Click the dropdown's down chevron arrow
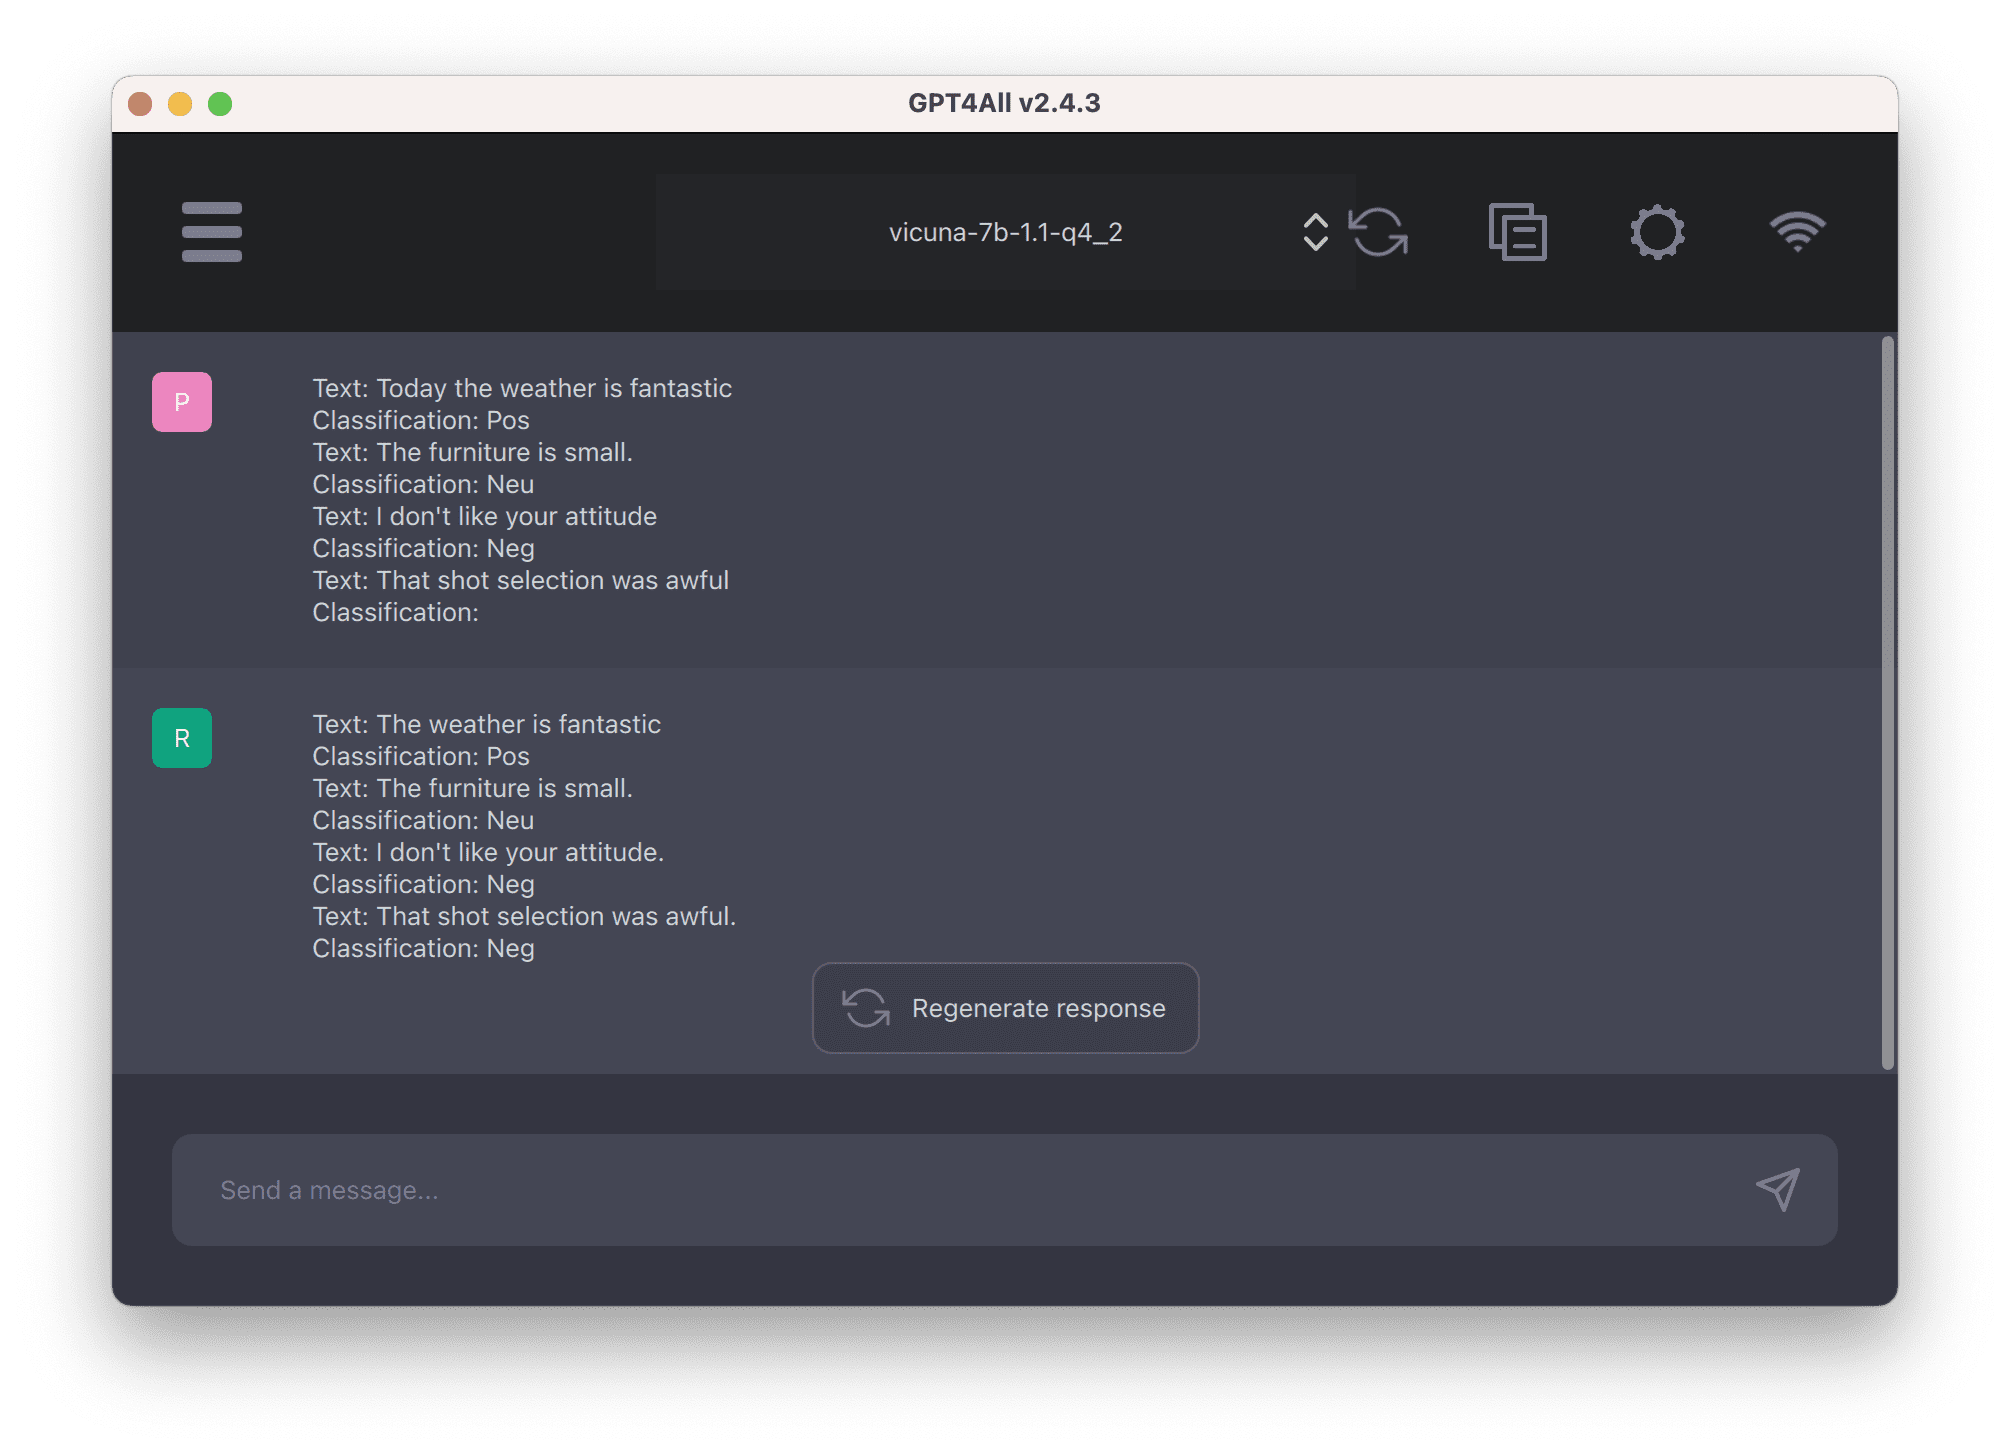This screenshot has width=2010, height=1454. click(x=1316, y=245)
